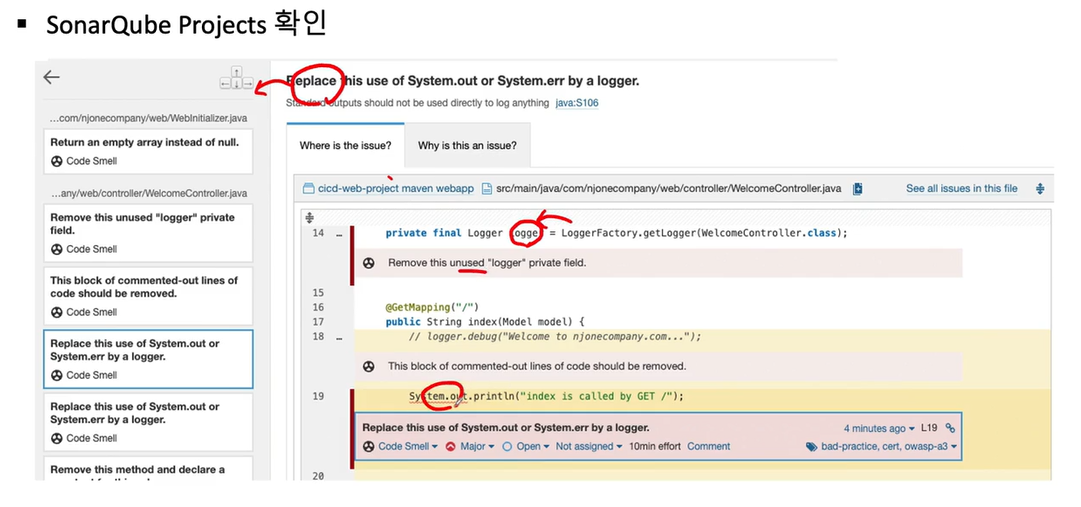This screenshot has width=1081, height=507.
Task: Click 'Standard outputs should not be used' description
Action: pyautogui.click(x=418, y=103)
